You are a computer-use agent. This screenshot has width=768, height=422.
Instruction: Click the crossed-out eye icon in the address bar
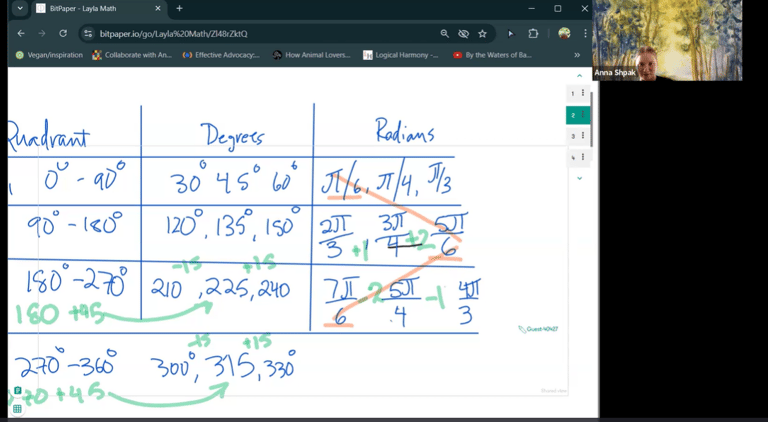coord(463,33)
